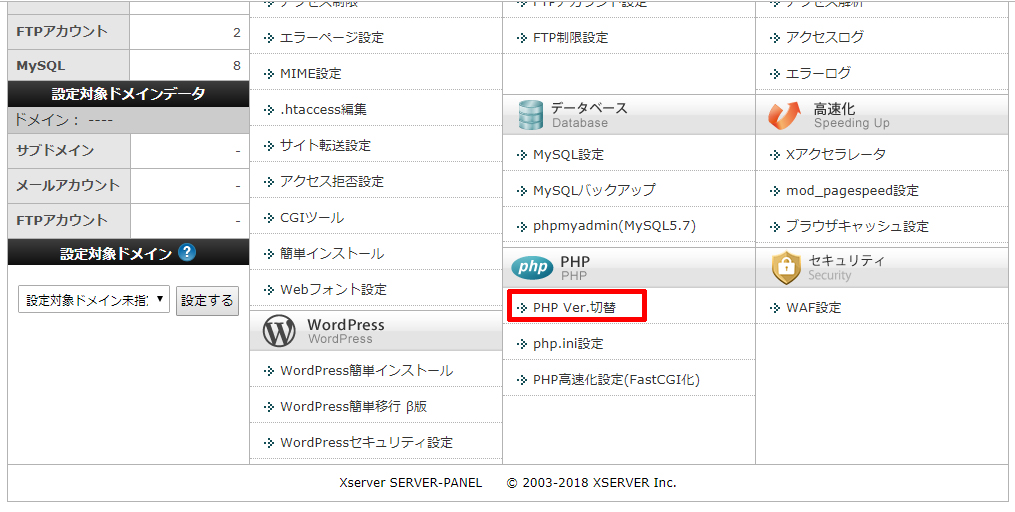Open WordPress簡単インストール
Screen dimensions: 1015x512
click(x=366, y=371)
